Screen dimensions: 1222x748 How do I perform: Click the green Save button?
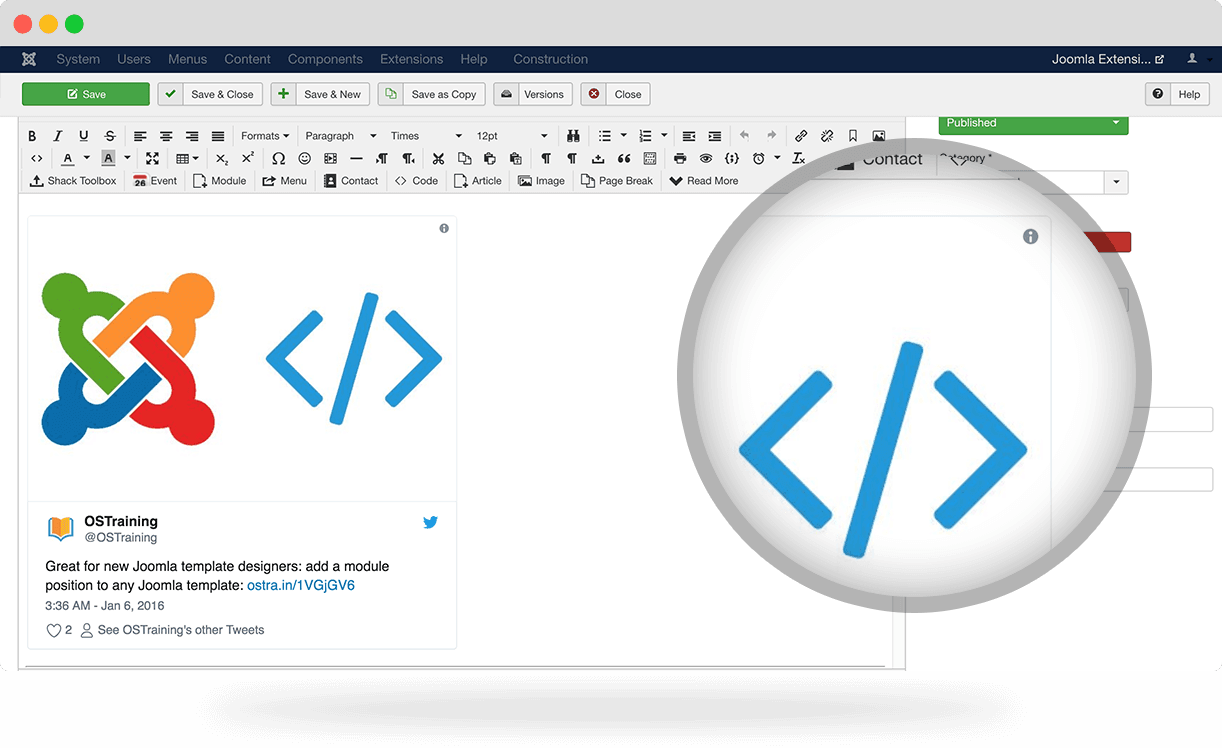(x=86, y=94)
